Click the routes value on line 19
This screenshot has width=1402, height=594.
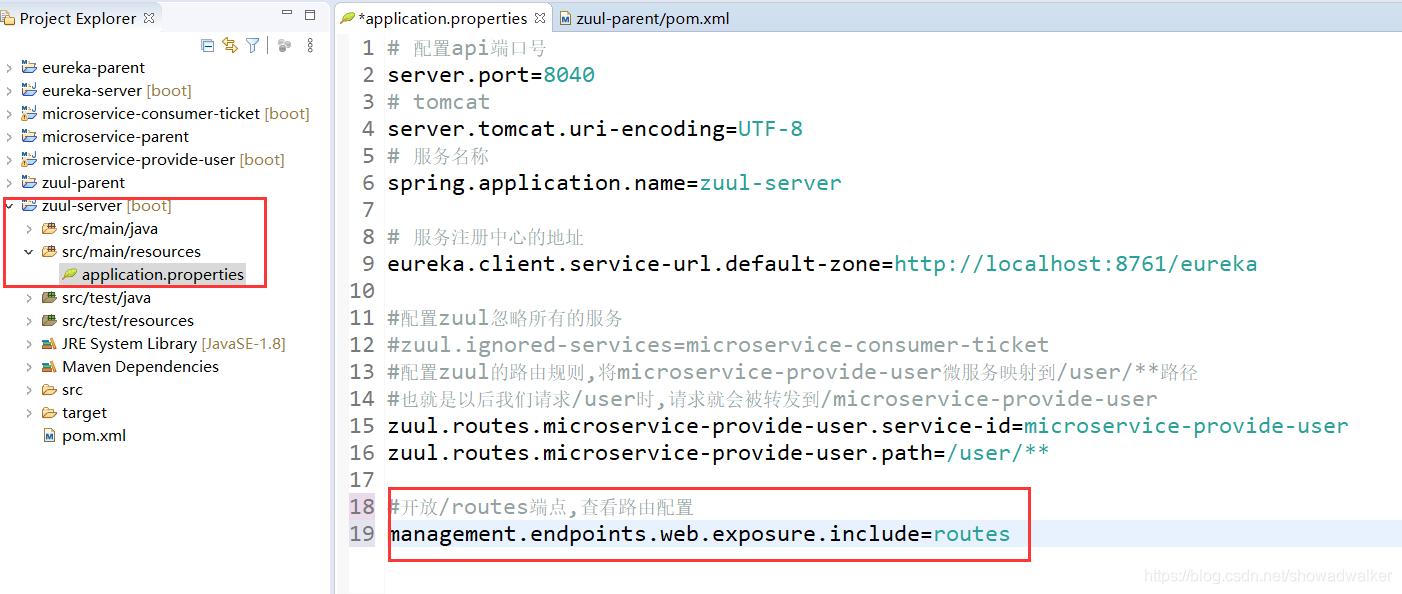[971, 534]
